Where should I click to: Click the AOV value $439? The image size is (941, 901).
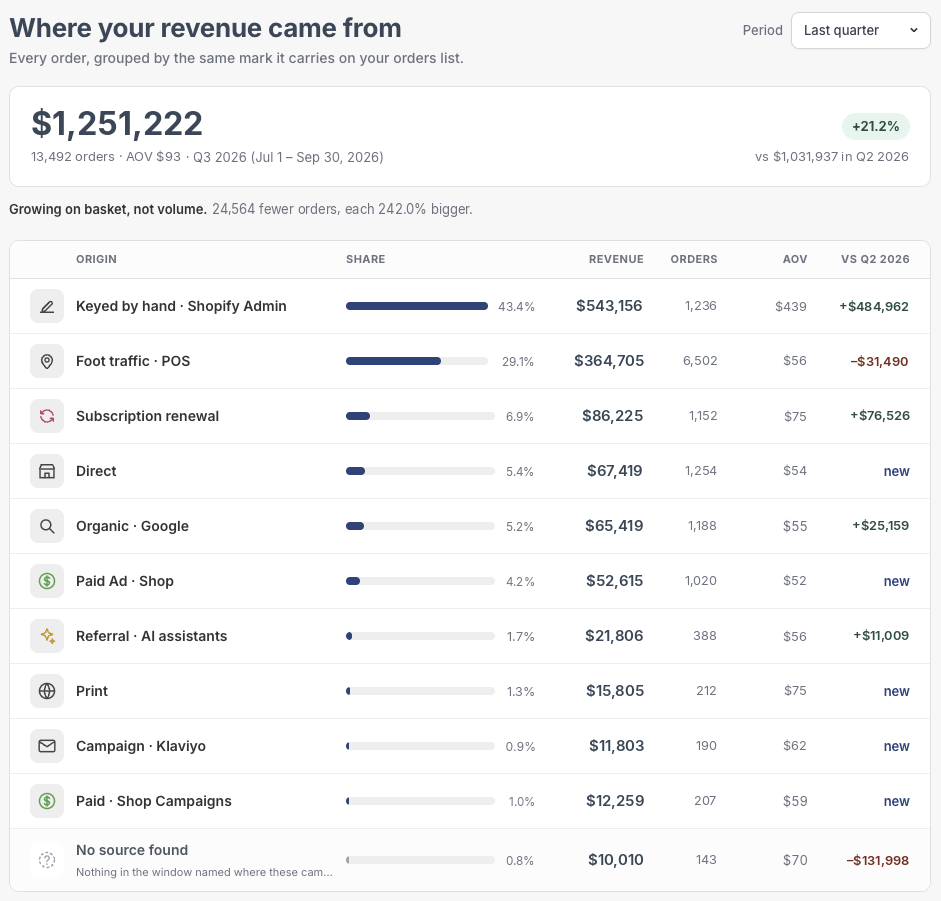pos(790,307)
